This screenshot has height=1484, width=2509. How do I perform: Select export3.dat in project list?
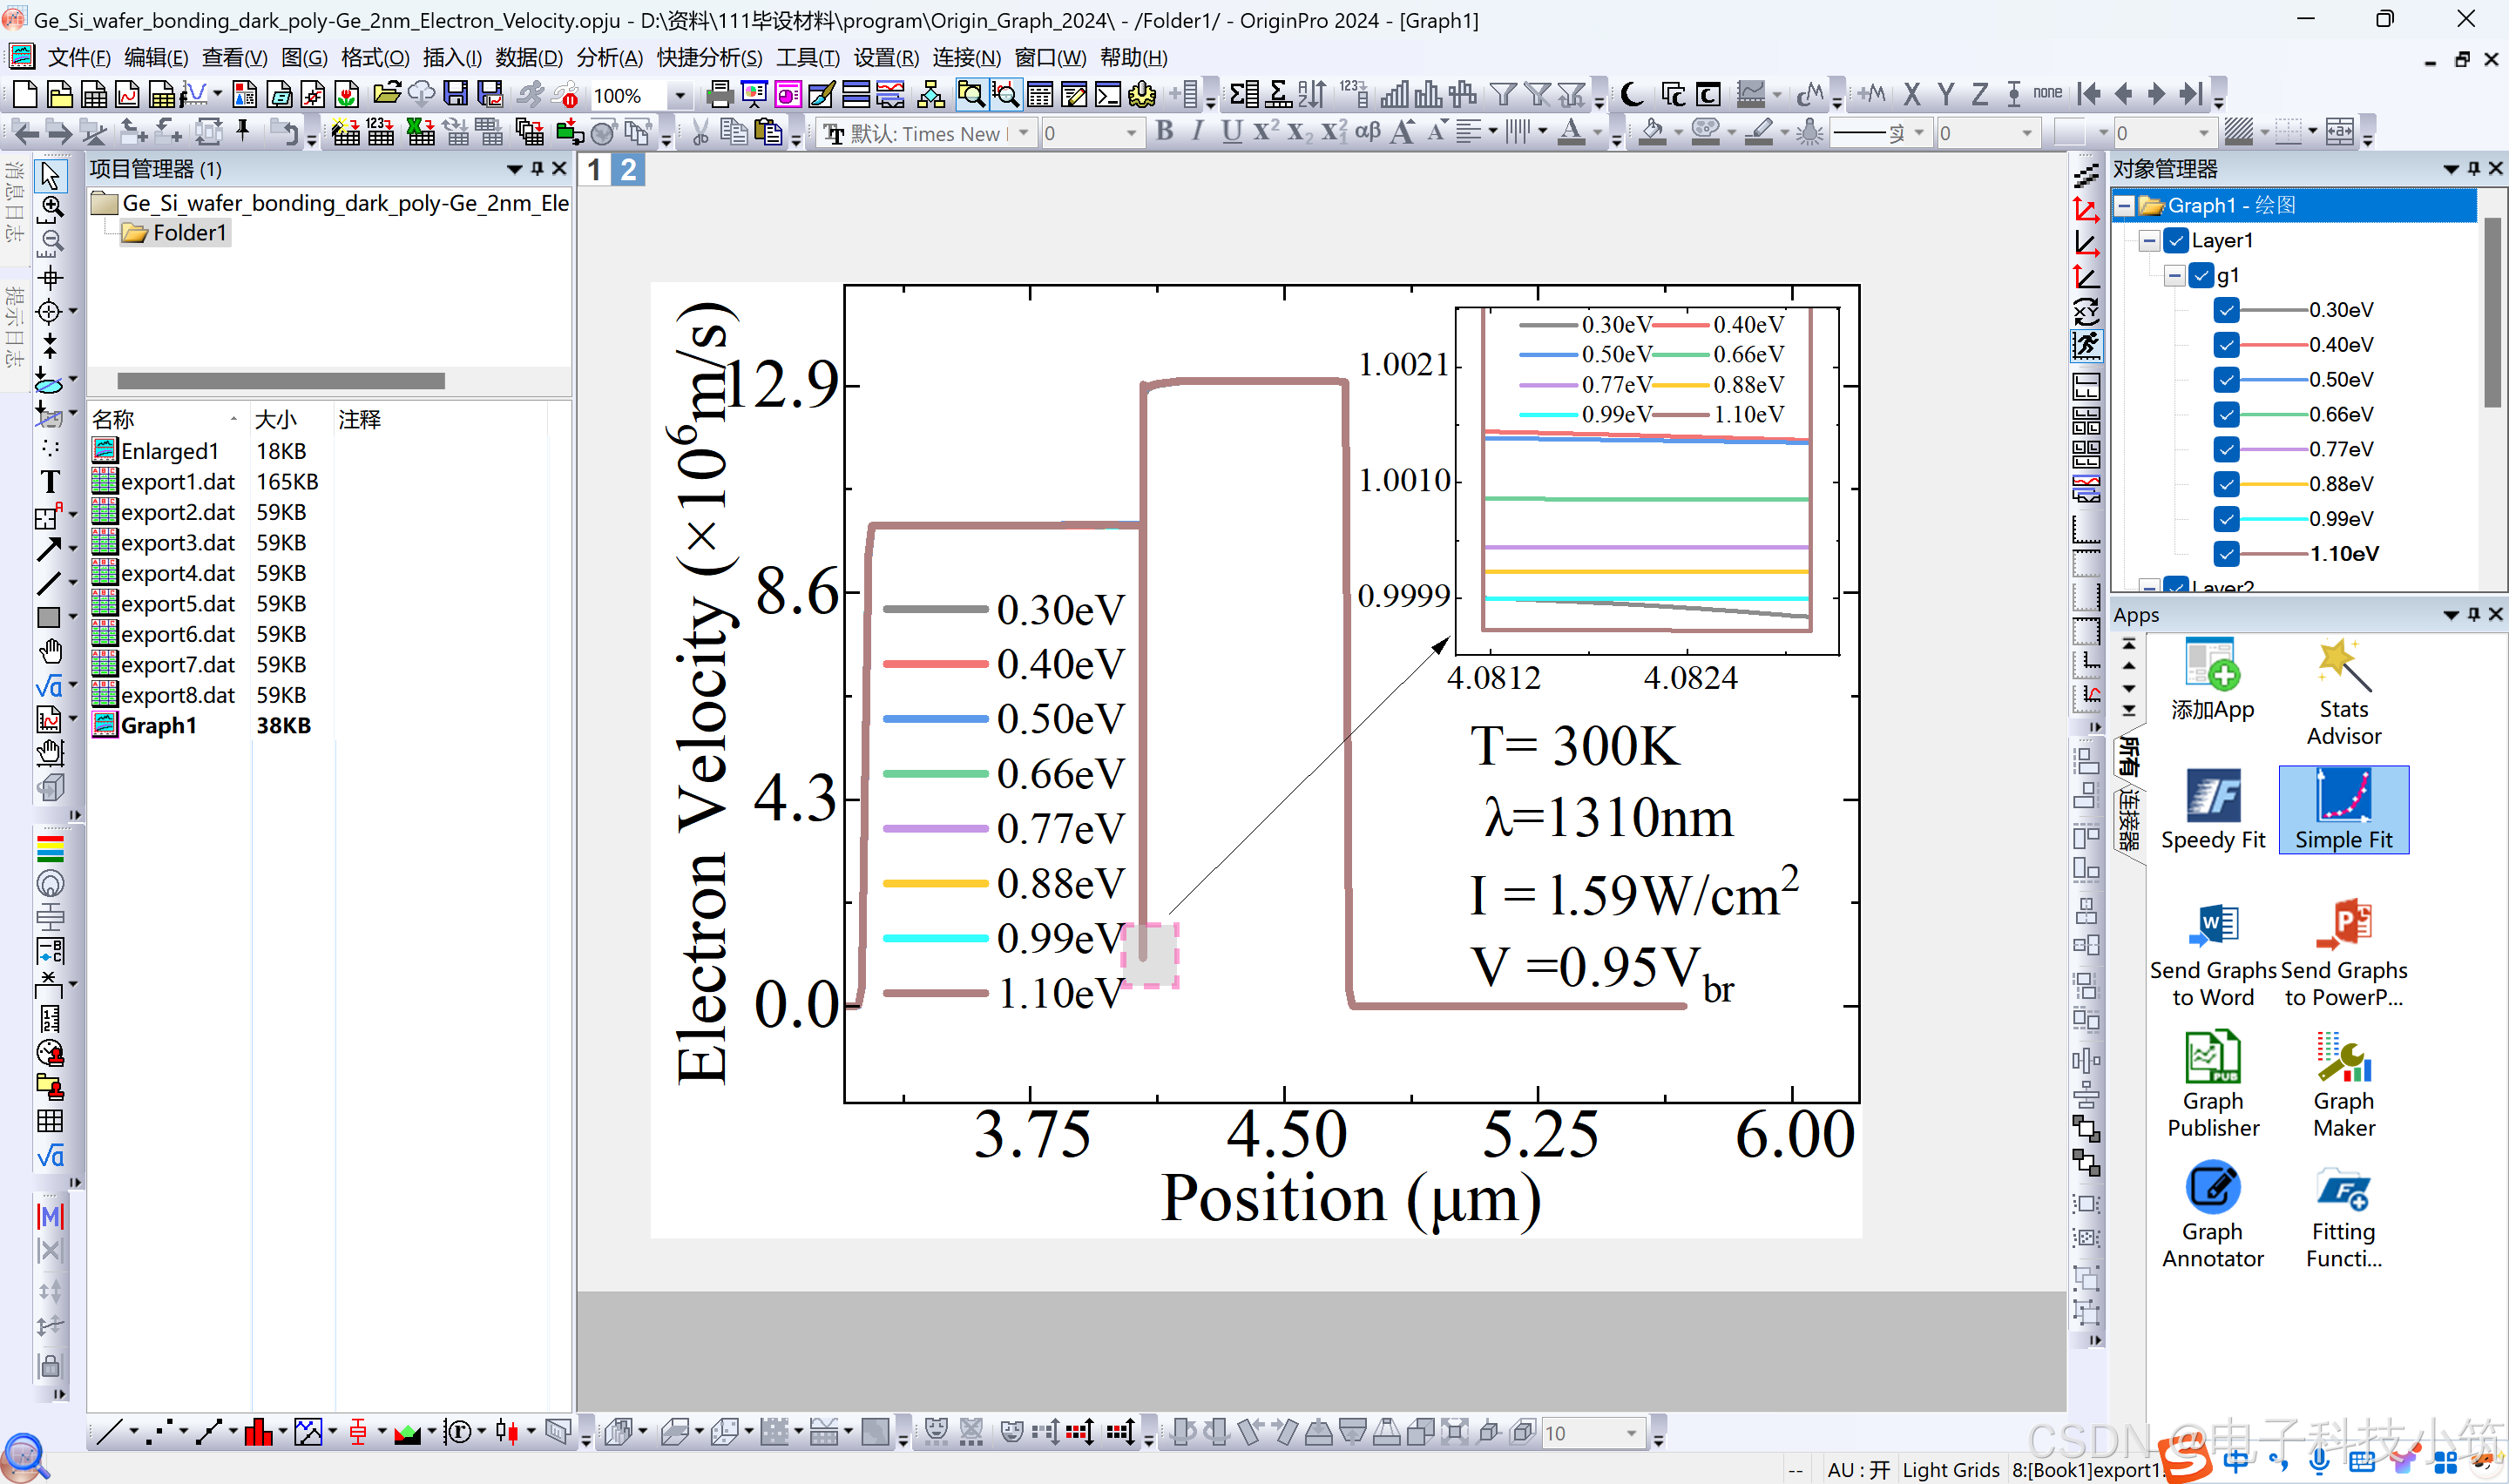click(178, 542)
